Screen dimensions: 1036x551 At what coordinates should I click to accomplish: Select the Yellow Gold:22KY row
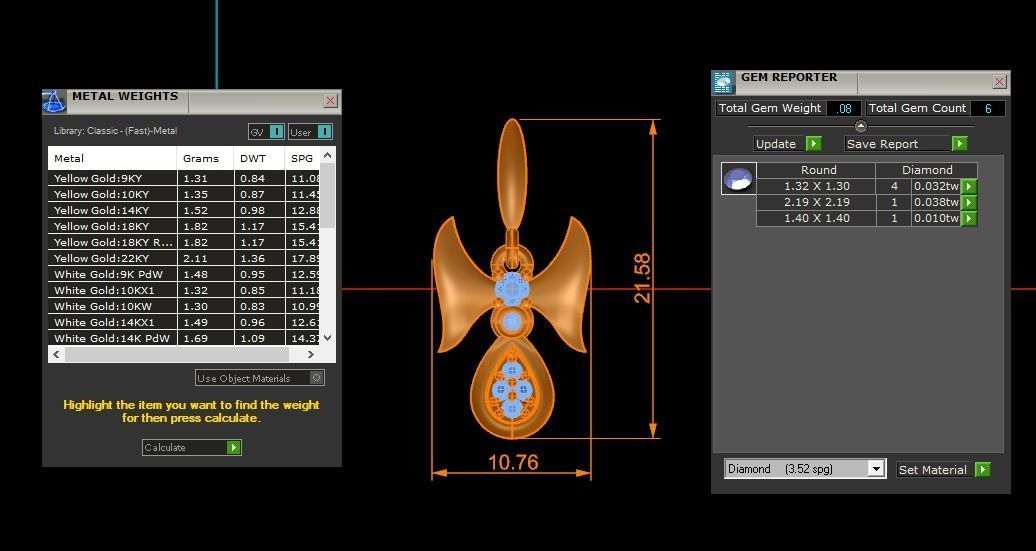click(x=184, y=258)
